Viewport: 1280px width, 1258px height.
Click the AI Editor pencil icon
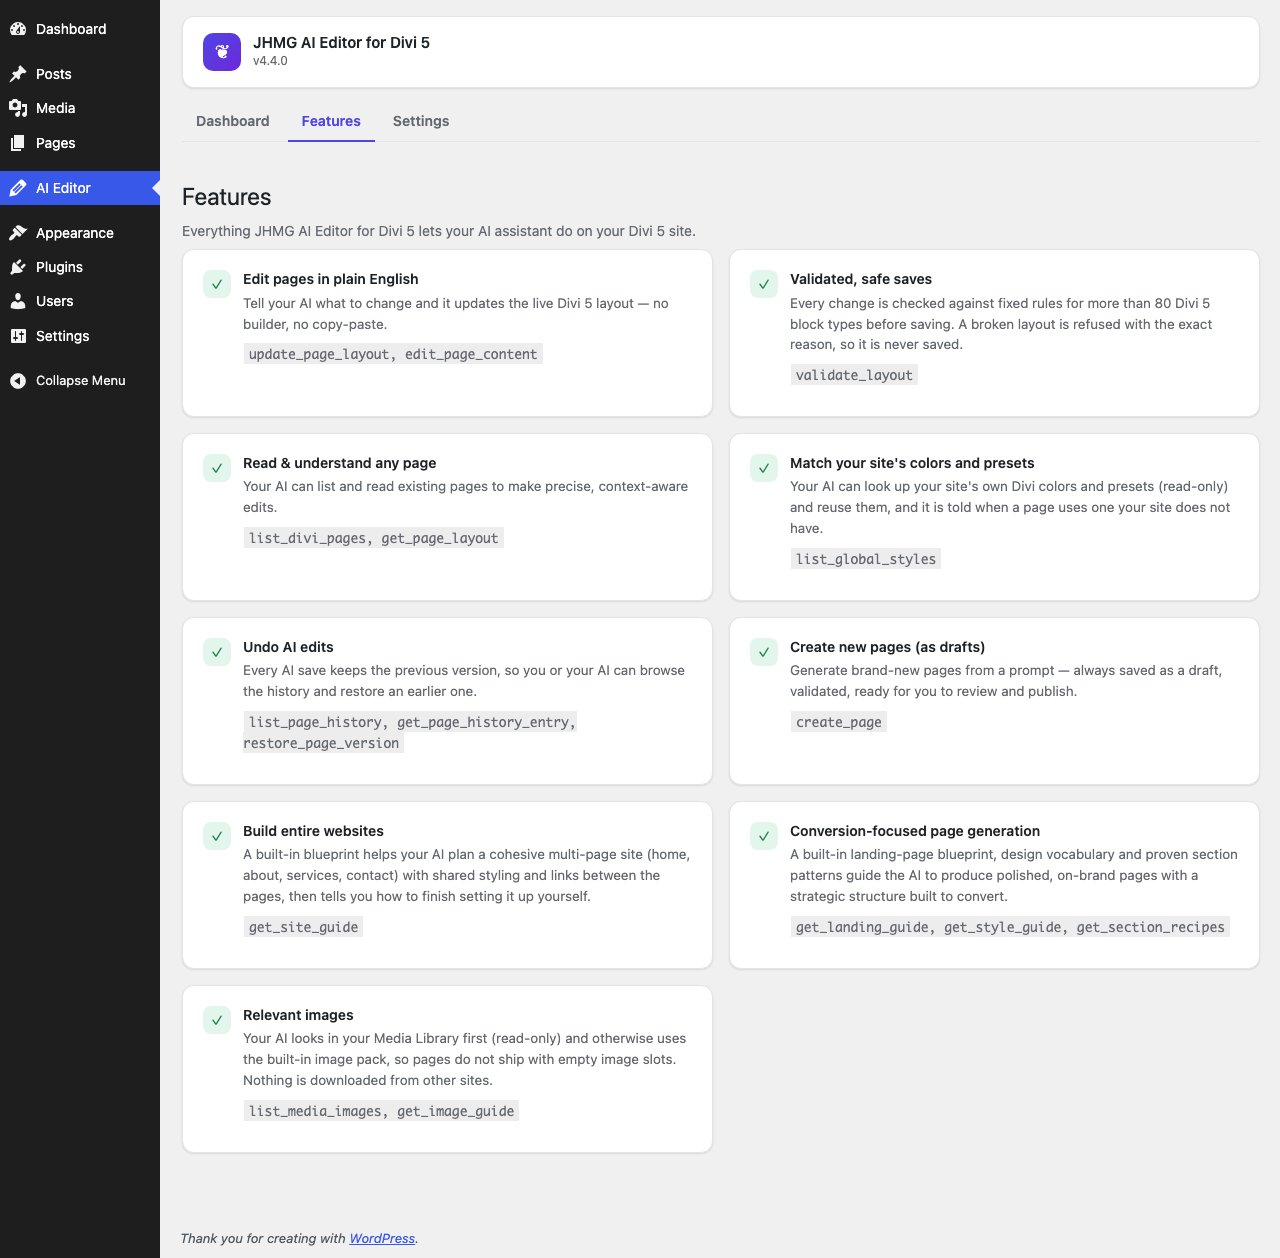(18, 188)
